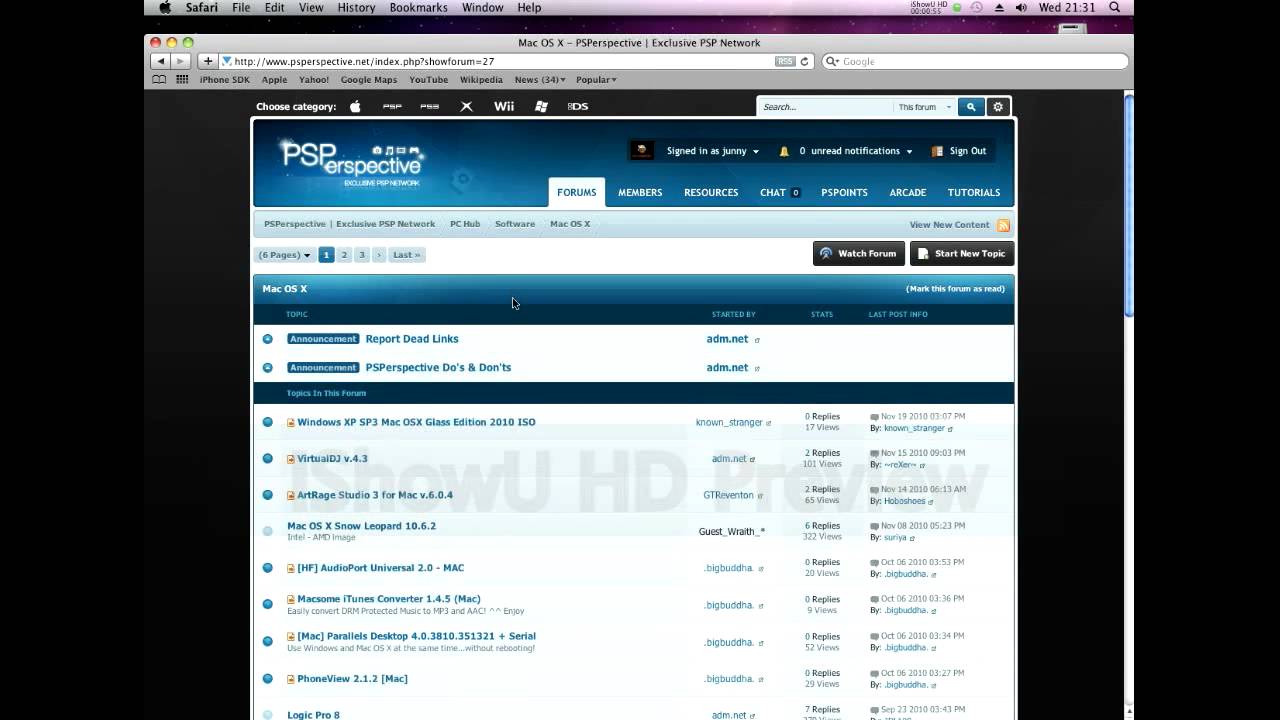1280x720 pixels.
Task: Go to page 2 of topics
Action: 344,255
